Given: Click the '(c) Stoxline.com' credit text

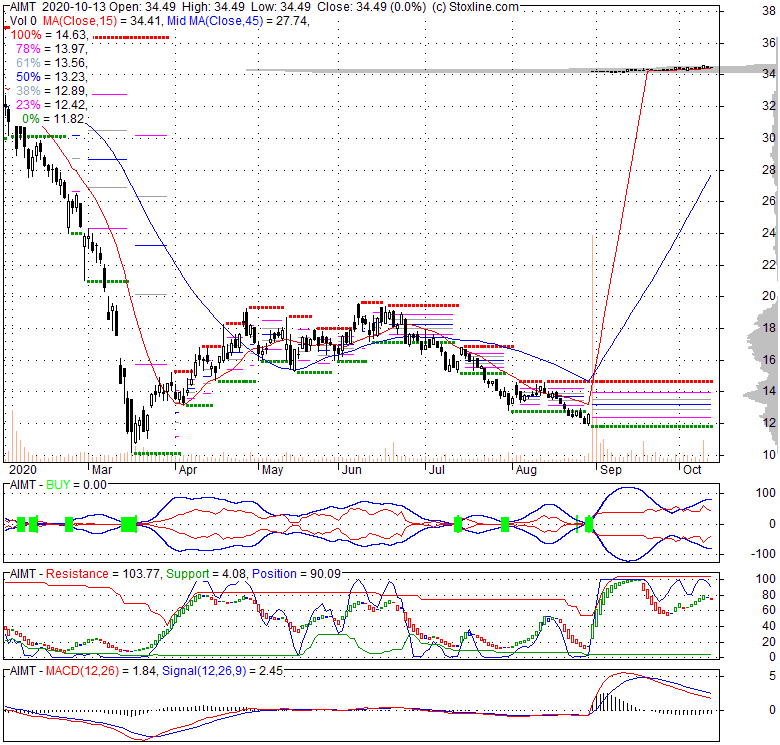Looking at the screenshot, I should [x=475, y=7].
